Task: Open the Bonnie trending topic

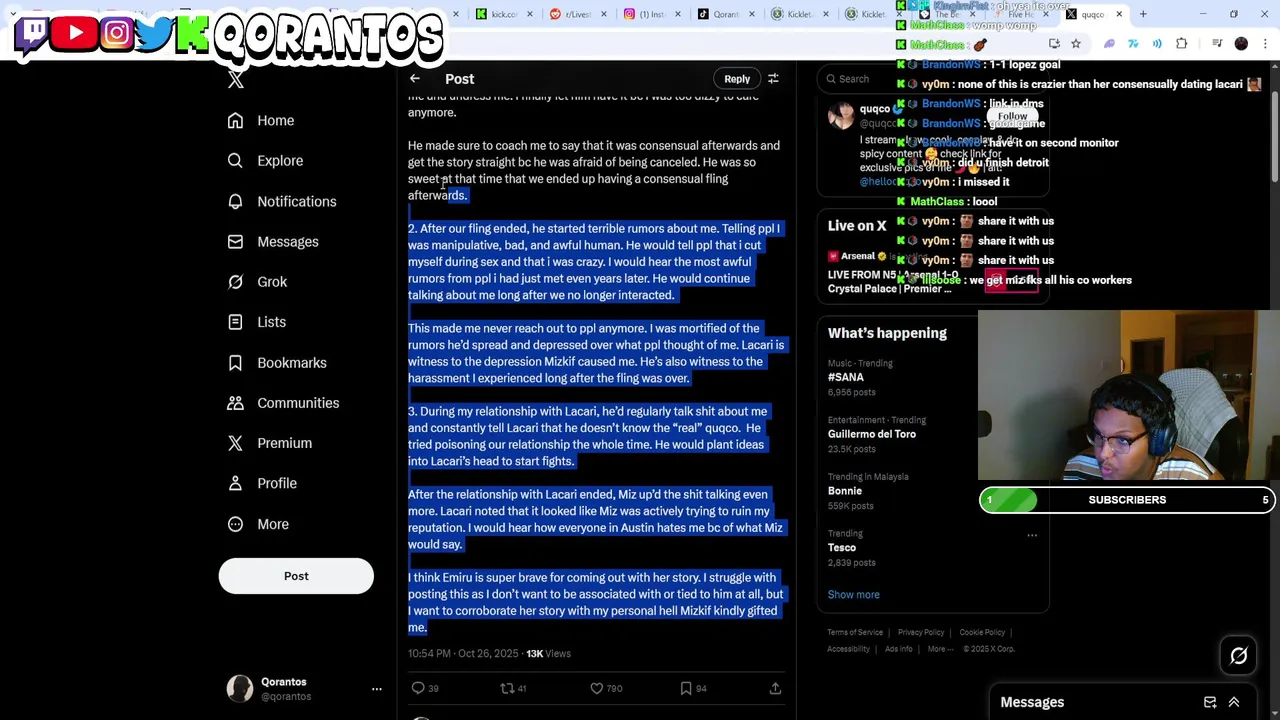Action: 845,491
